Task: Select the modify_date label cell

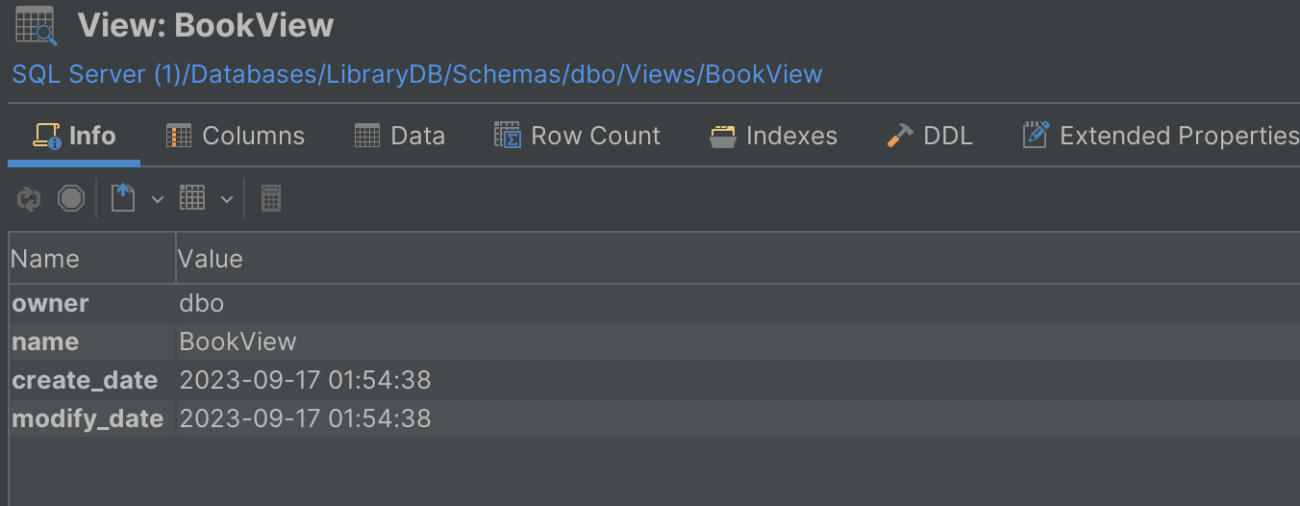Action: [92, 418]
